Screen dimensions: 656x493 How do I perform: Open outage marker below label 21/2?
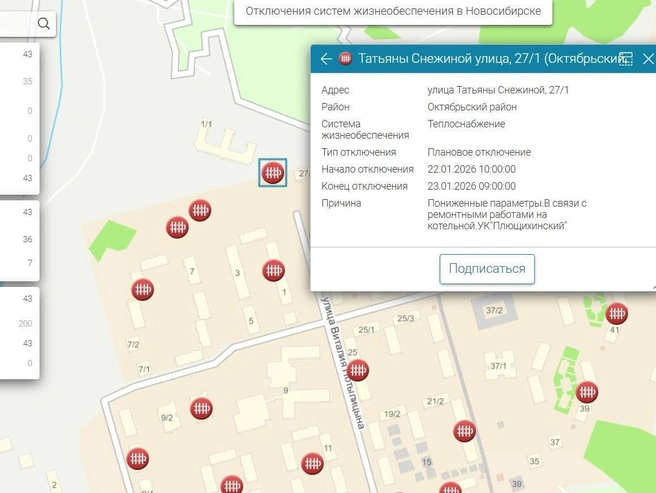[x=464, y=431]
